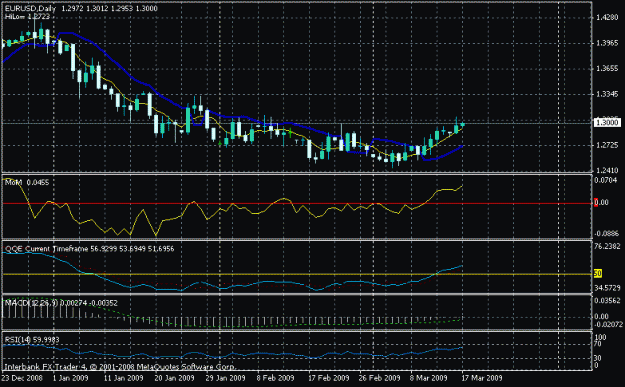
Task: Click date label 17 Feb 2009
Action: click(x=328, y=378)
